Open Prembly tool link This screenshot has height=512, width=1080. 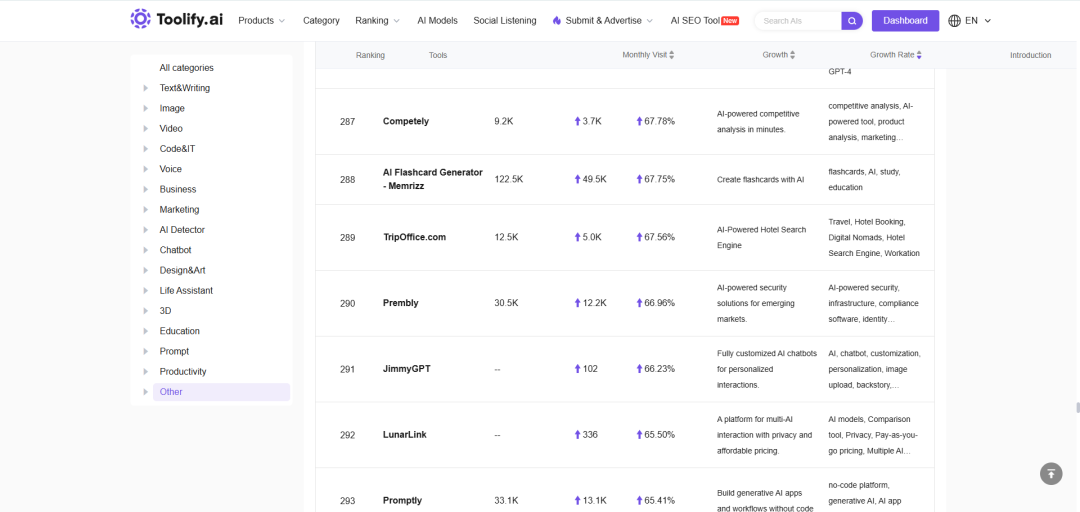point(401,303)
